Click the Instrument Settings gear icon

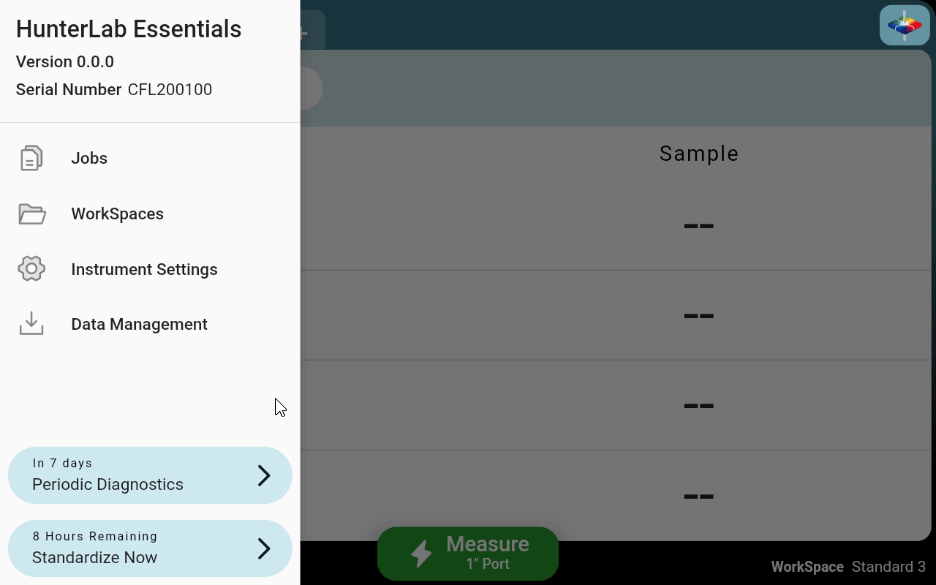(32, 269)
